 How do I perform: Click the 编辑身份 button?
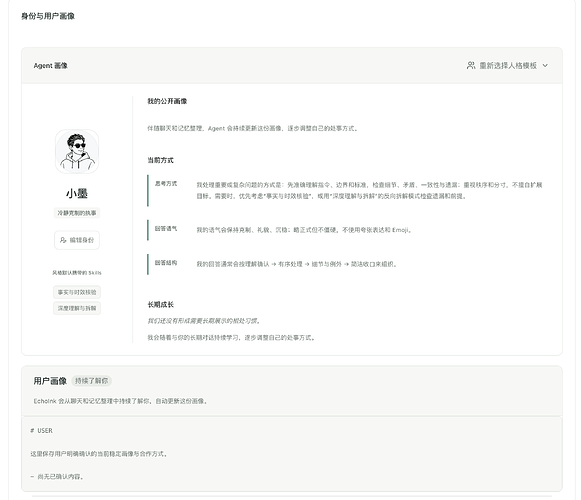pyautogui.click(x=77, y=240)
